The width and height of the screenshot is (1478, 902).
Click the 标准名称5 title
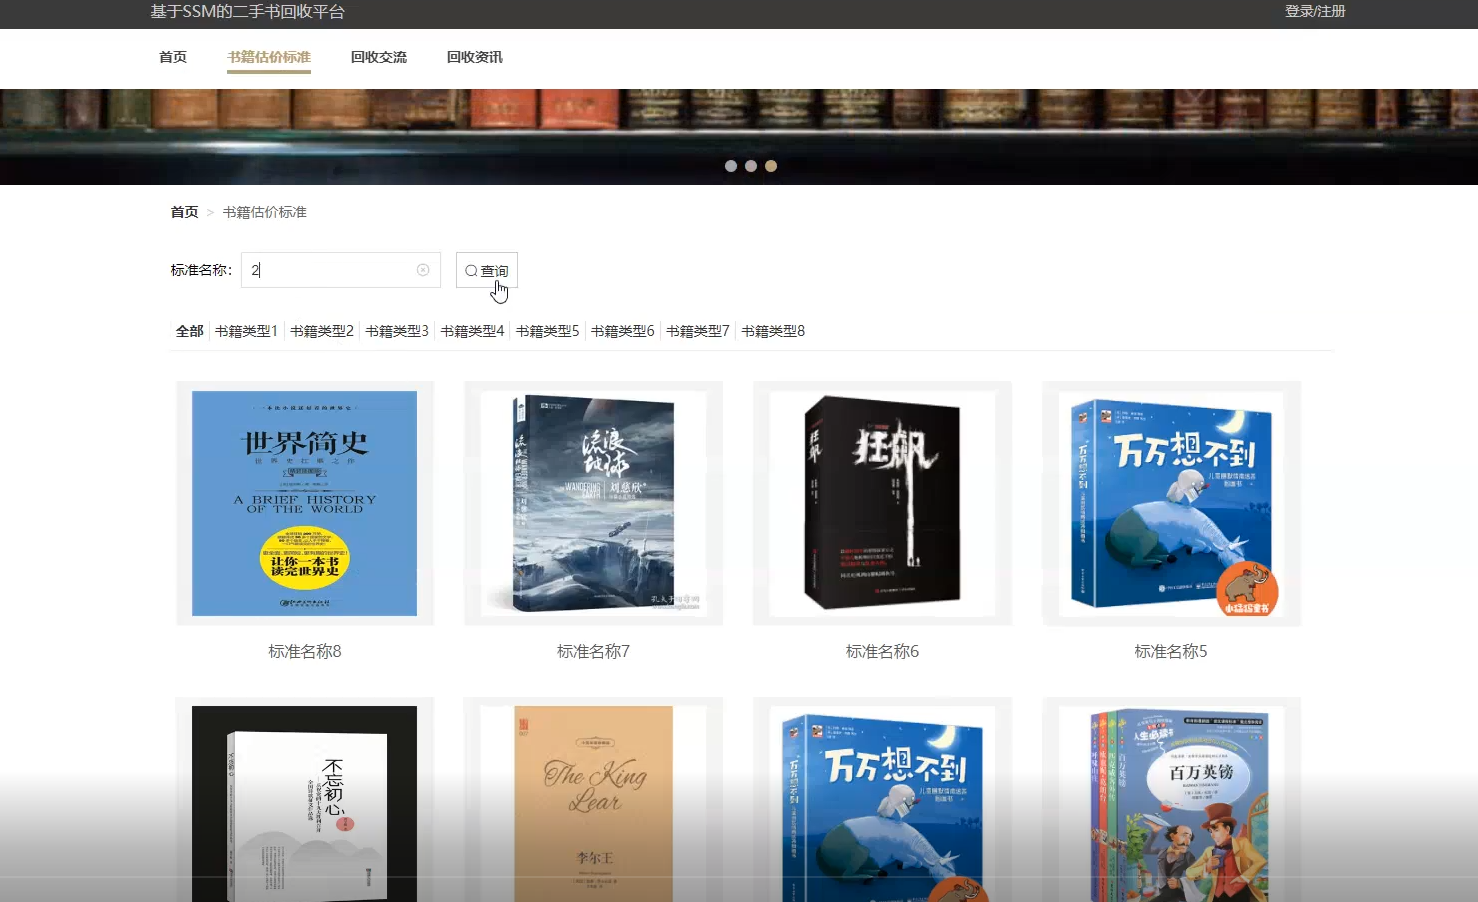[1171, 651]
